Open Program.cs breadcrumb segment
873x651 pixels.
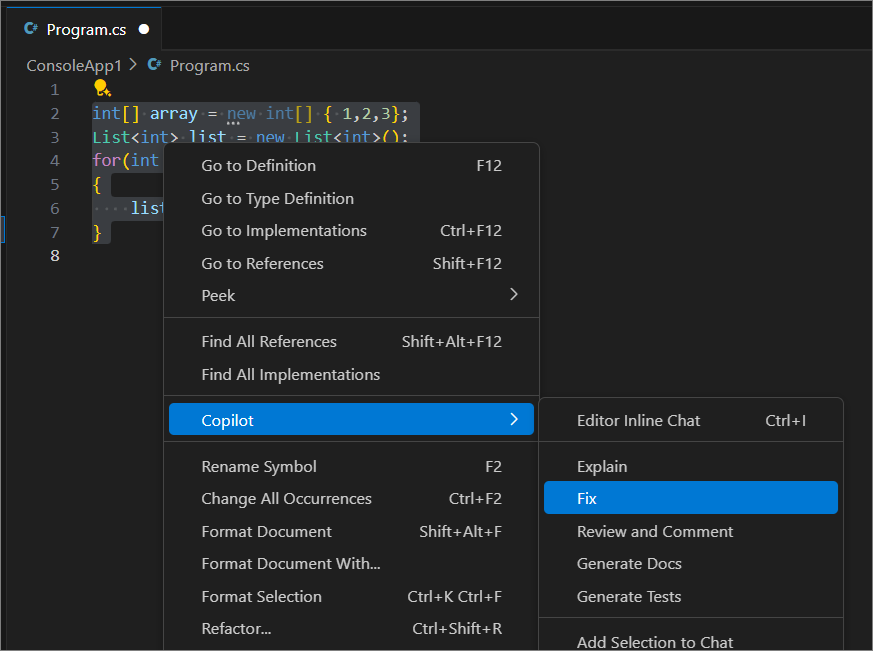(x=209, y=66)
